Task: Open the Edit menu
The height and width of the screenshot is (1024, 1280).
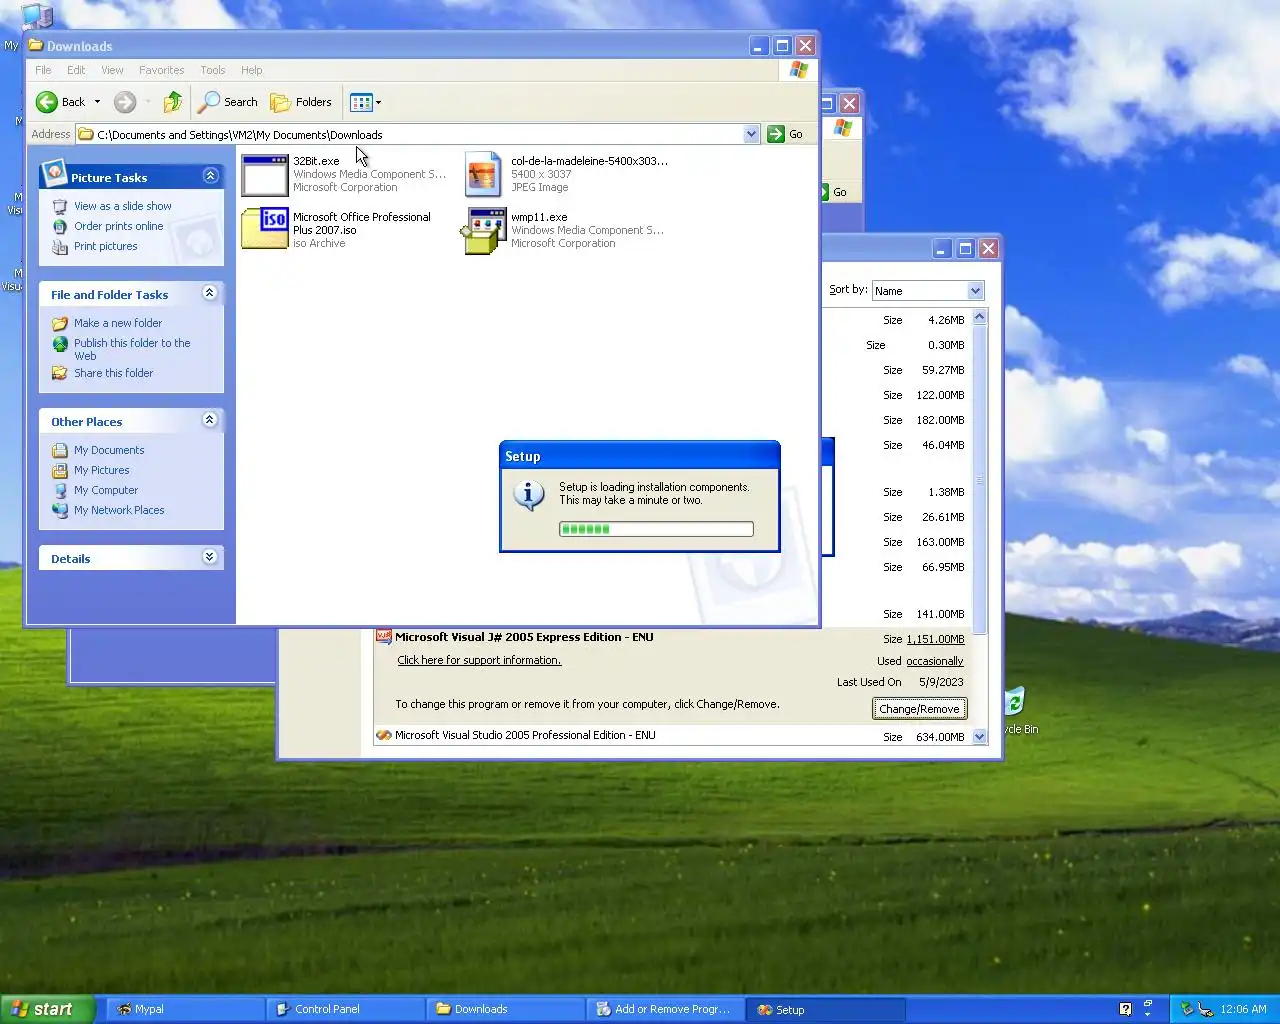Action: click(76, 70)
